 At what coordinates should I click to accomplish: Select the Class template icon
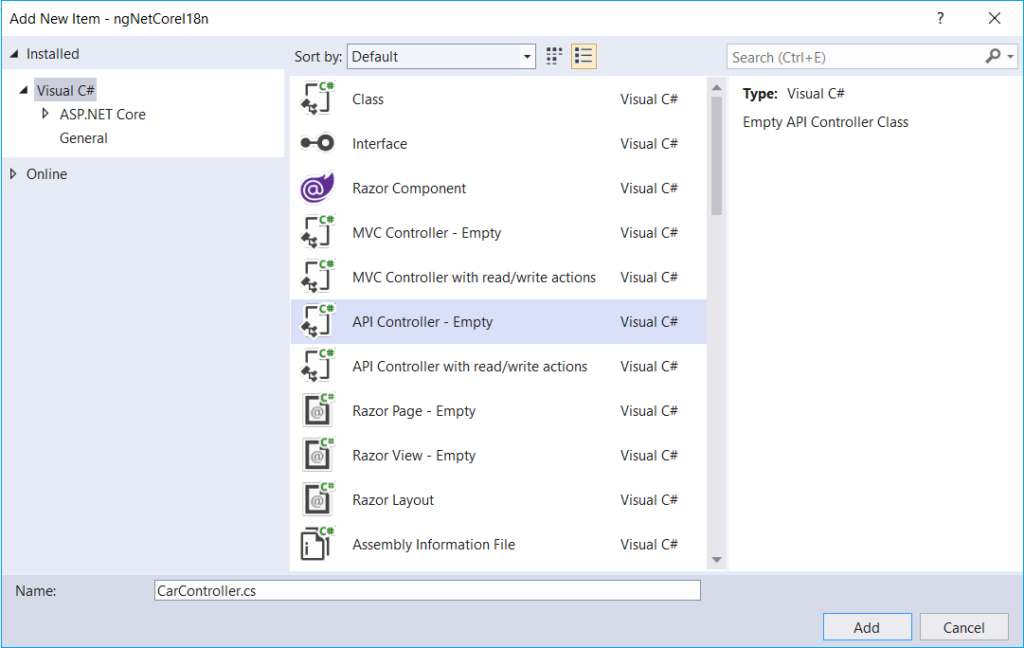point(317,99)
